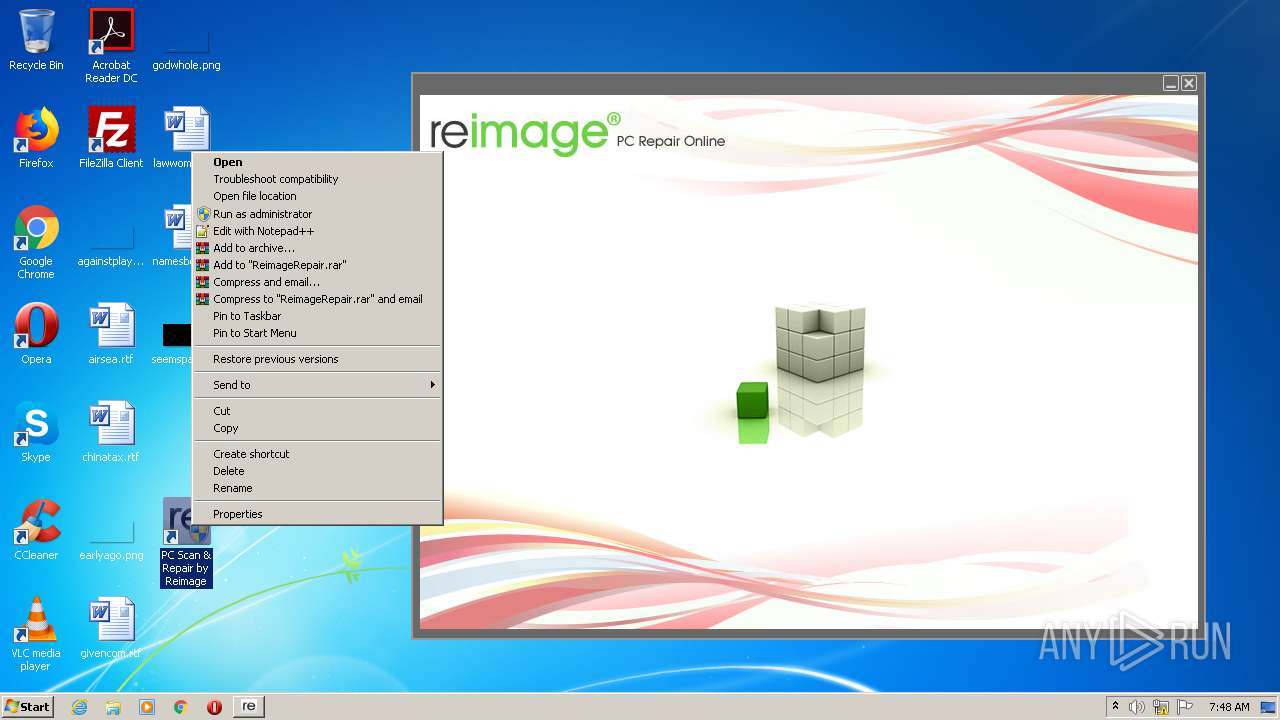1280x720 pixels.
Task: Open FileZilla Client shortcut
Action: pyautogui.click(x=111, y=138)
